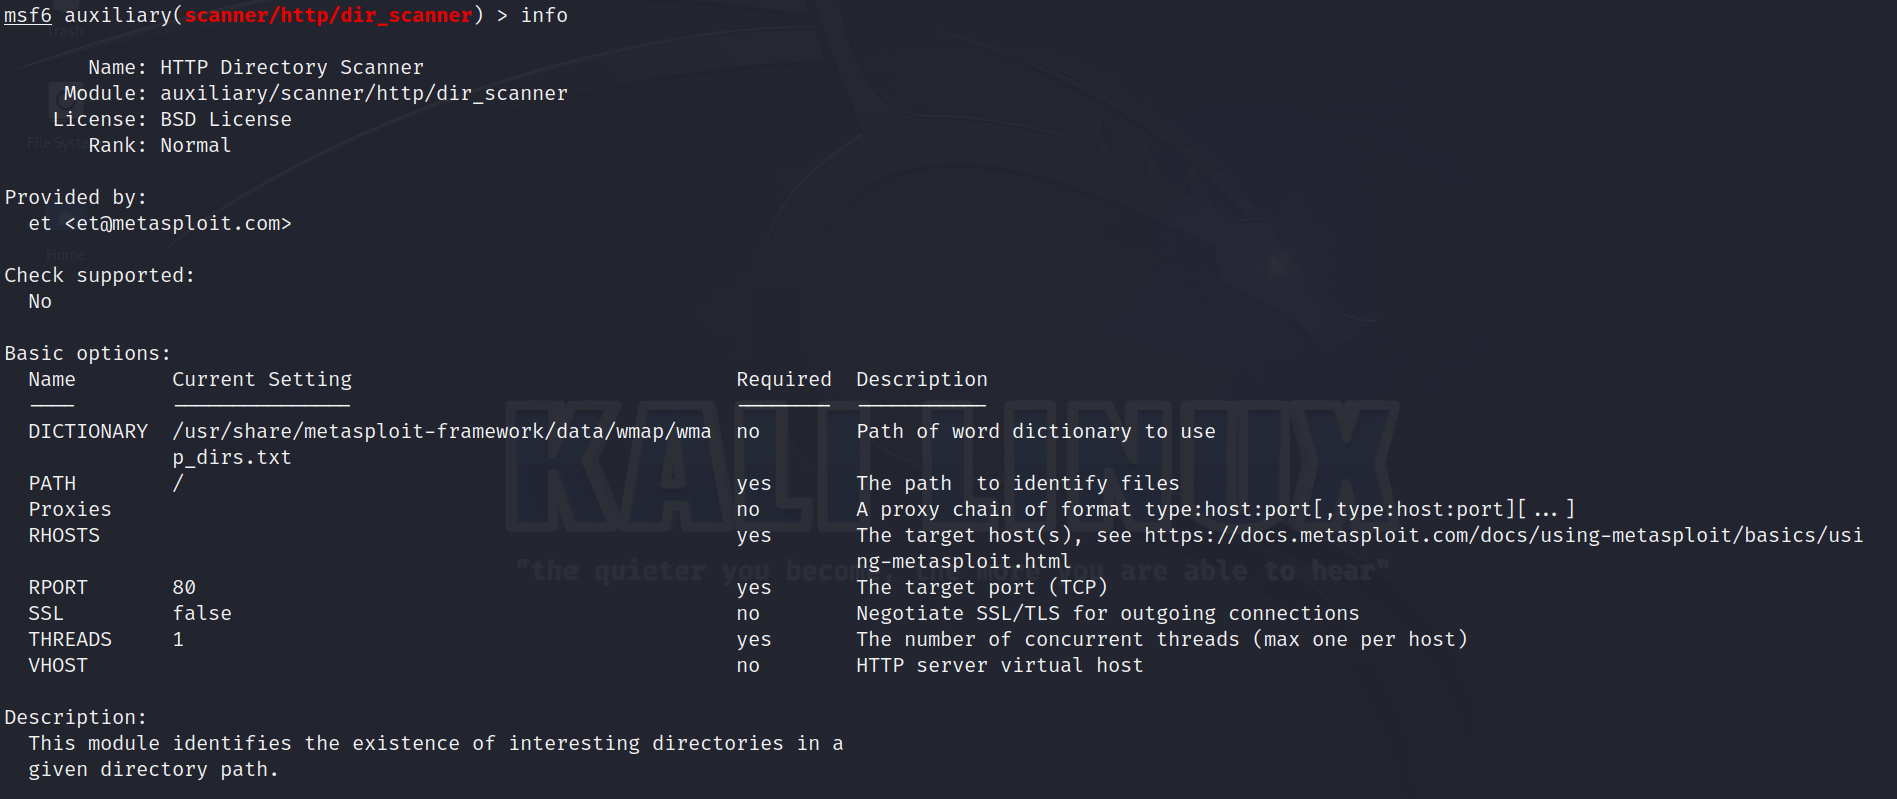1897x799 pixels.
Task: Click the et@metasploit.com author email
Action: tap(178, 223)
